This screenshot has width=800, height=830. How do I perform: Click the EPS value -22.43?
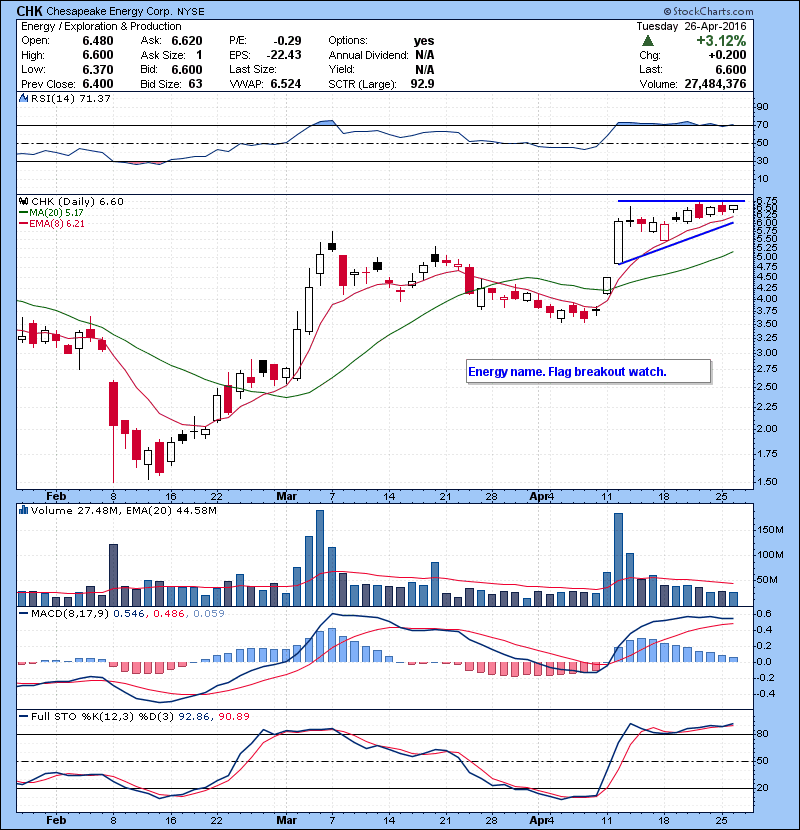tap(284, 55)
